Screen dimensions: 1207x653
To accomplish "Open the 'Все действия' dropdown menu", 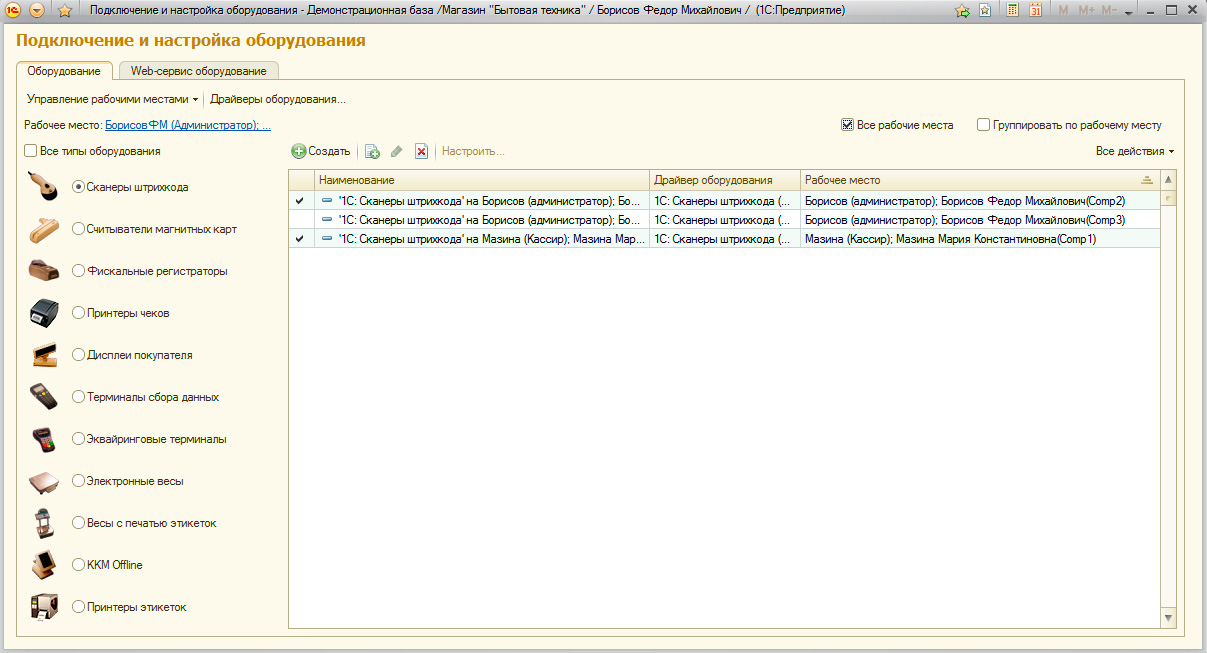I will (x=1134, y=151).
